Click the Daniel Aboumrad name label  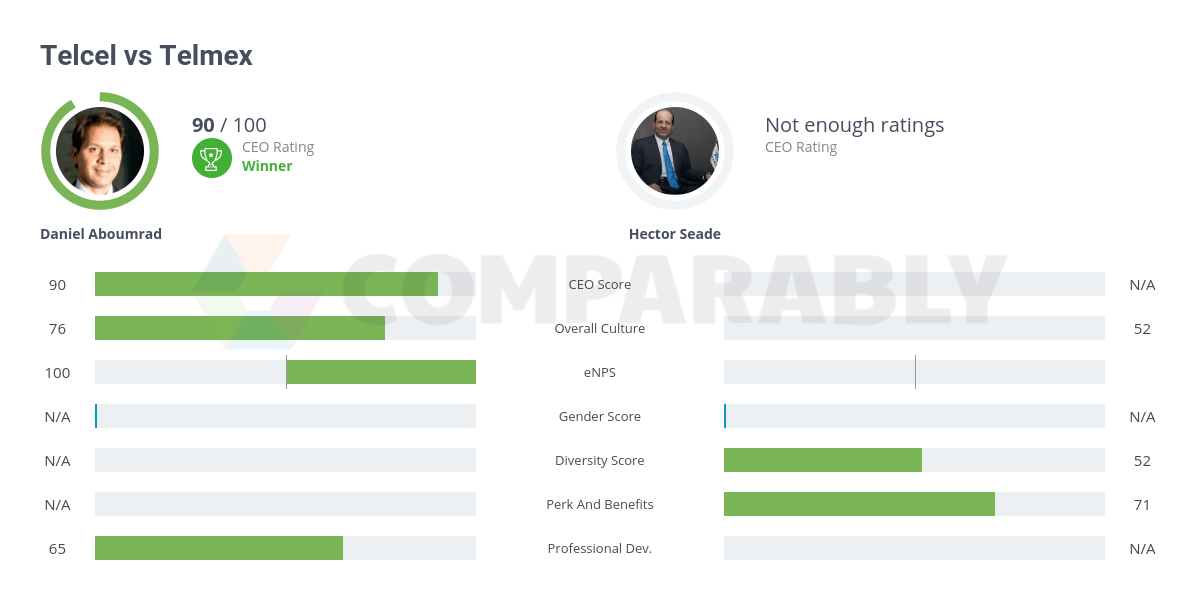(100, 234)
